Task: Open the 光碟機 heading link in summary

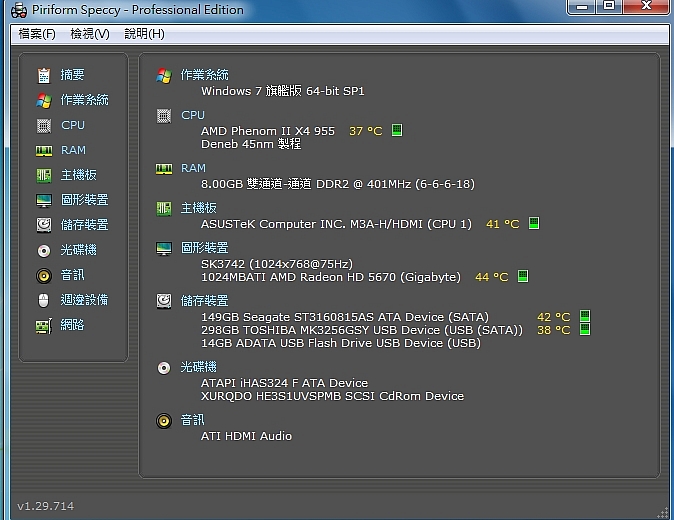Action: tap(199, 367)
